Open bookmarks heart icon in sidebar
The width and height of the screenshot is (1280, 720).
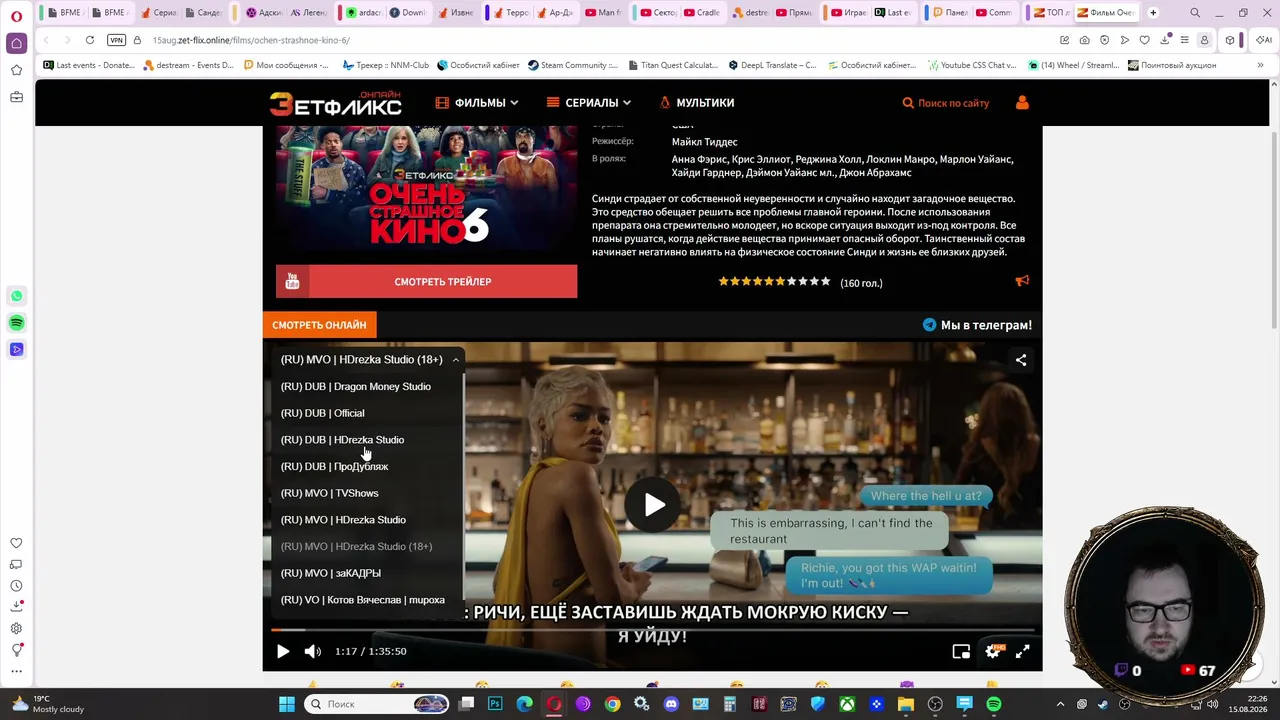[17, 543]
